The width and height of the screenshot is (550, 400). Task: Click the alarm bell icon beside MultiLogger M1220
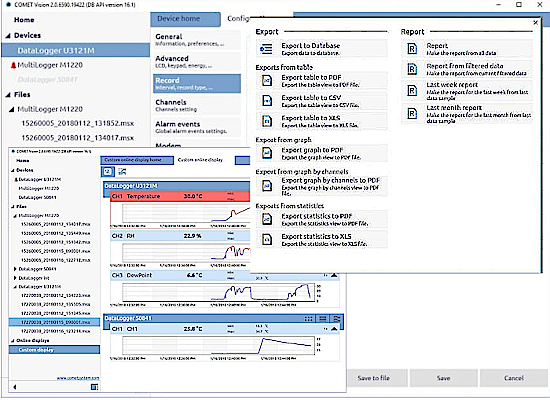13,65
